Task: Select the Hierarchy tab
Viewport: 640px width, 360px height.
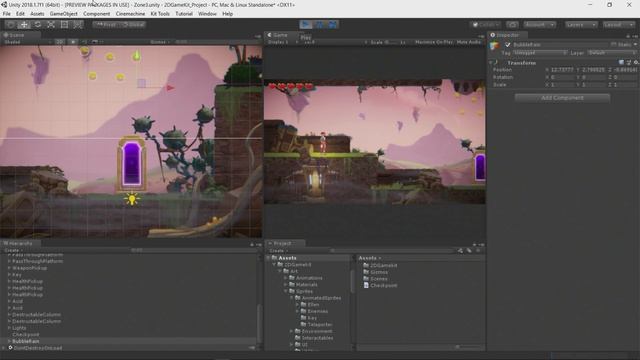Action: click(20, 243)
